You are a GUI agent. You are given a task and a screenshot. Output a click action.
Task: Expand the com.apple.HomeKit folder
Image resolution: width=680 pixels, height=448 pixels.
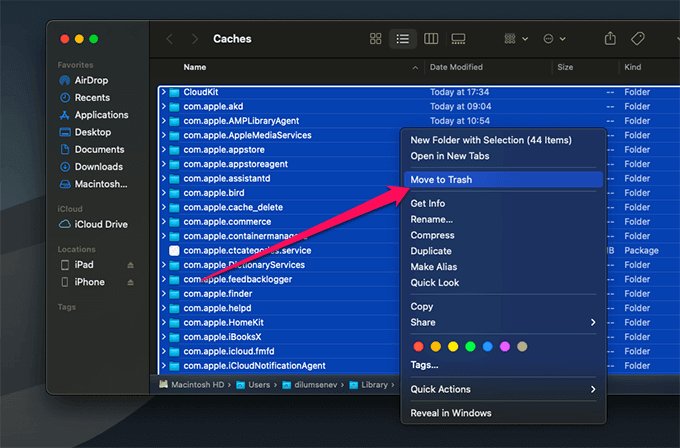click(163, 322)
